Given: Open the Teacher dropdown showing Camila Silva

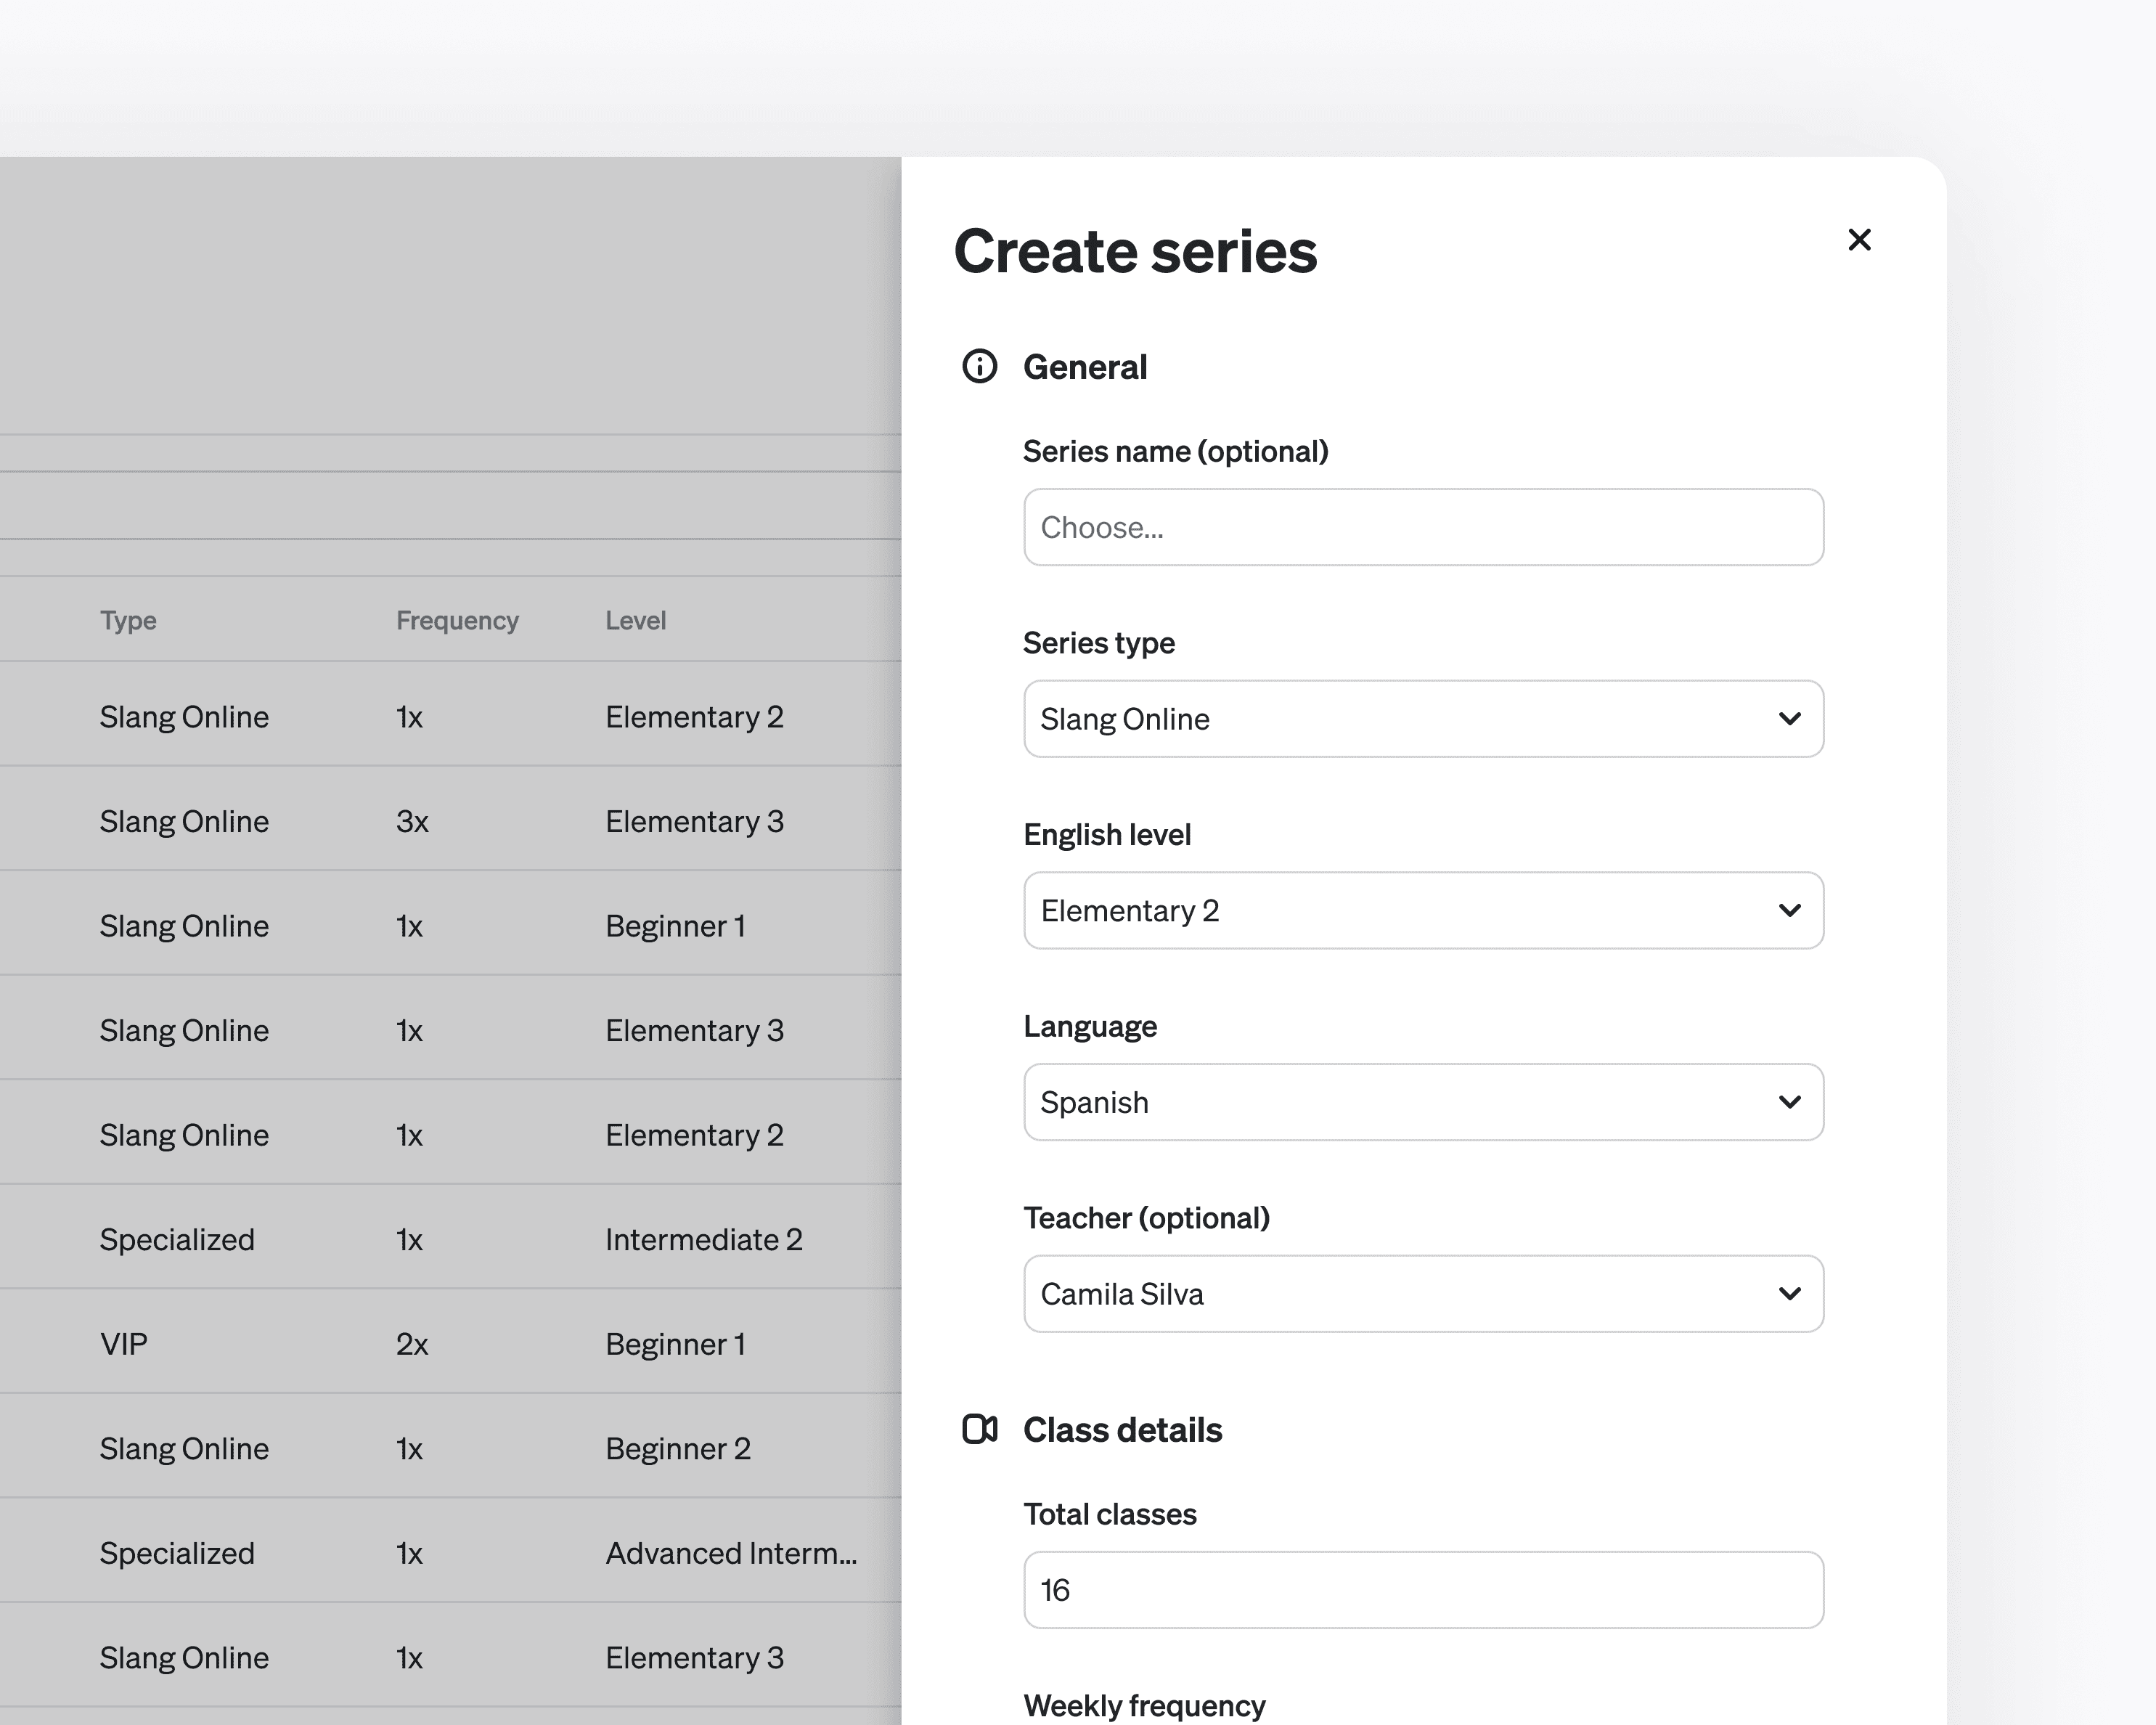Looking at the screenshot, I should click(1423, 1294).
